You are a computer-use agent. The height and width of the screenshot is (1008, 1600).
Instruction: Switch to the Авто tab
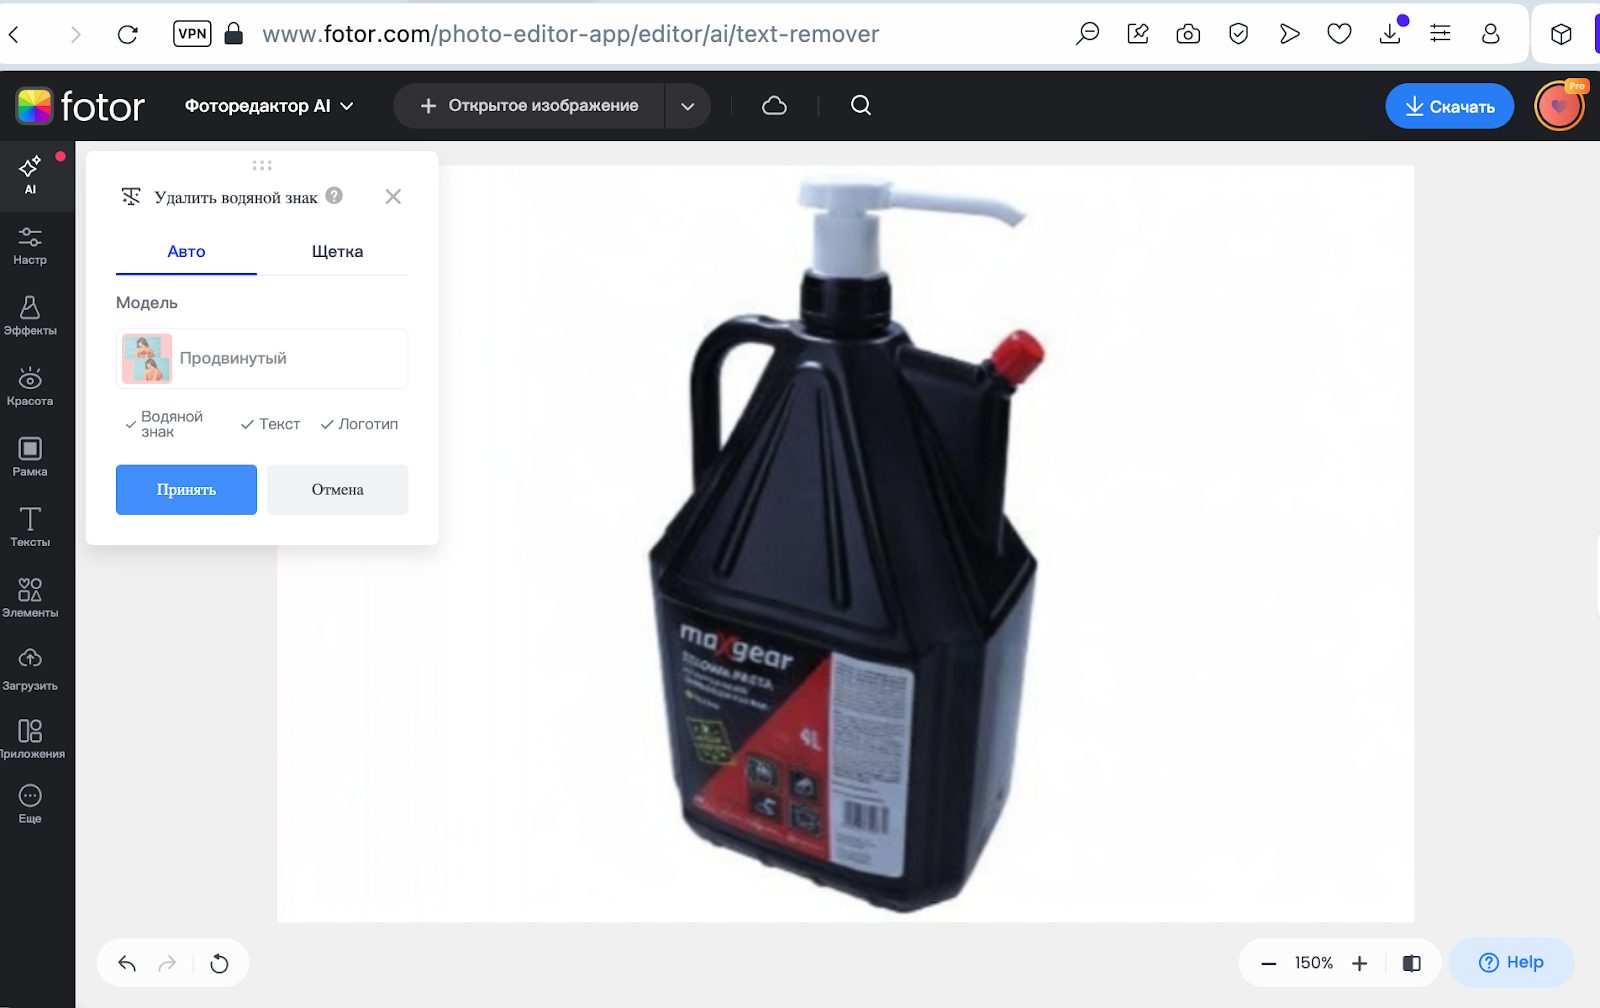186,252
